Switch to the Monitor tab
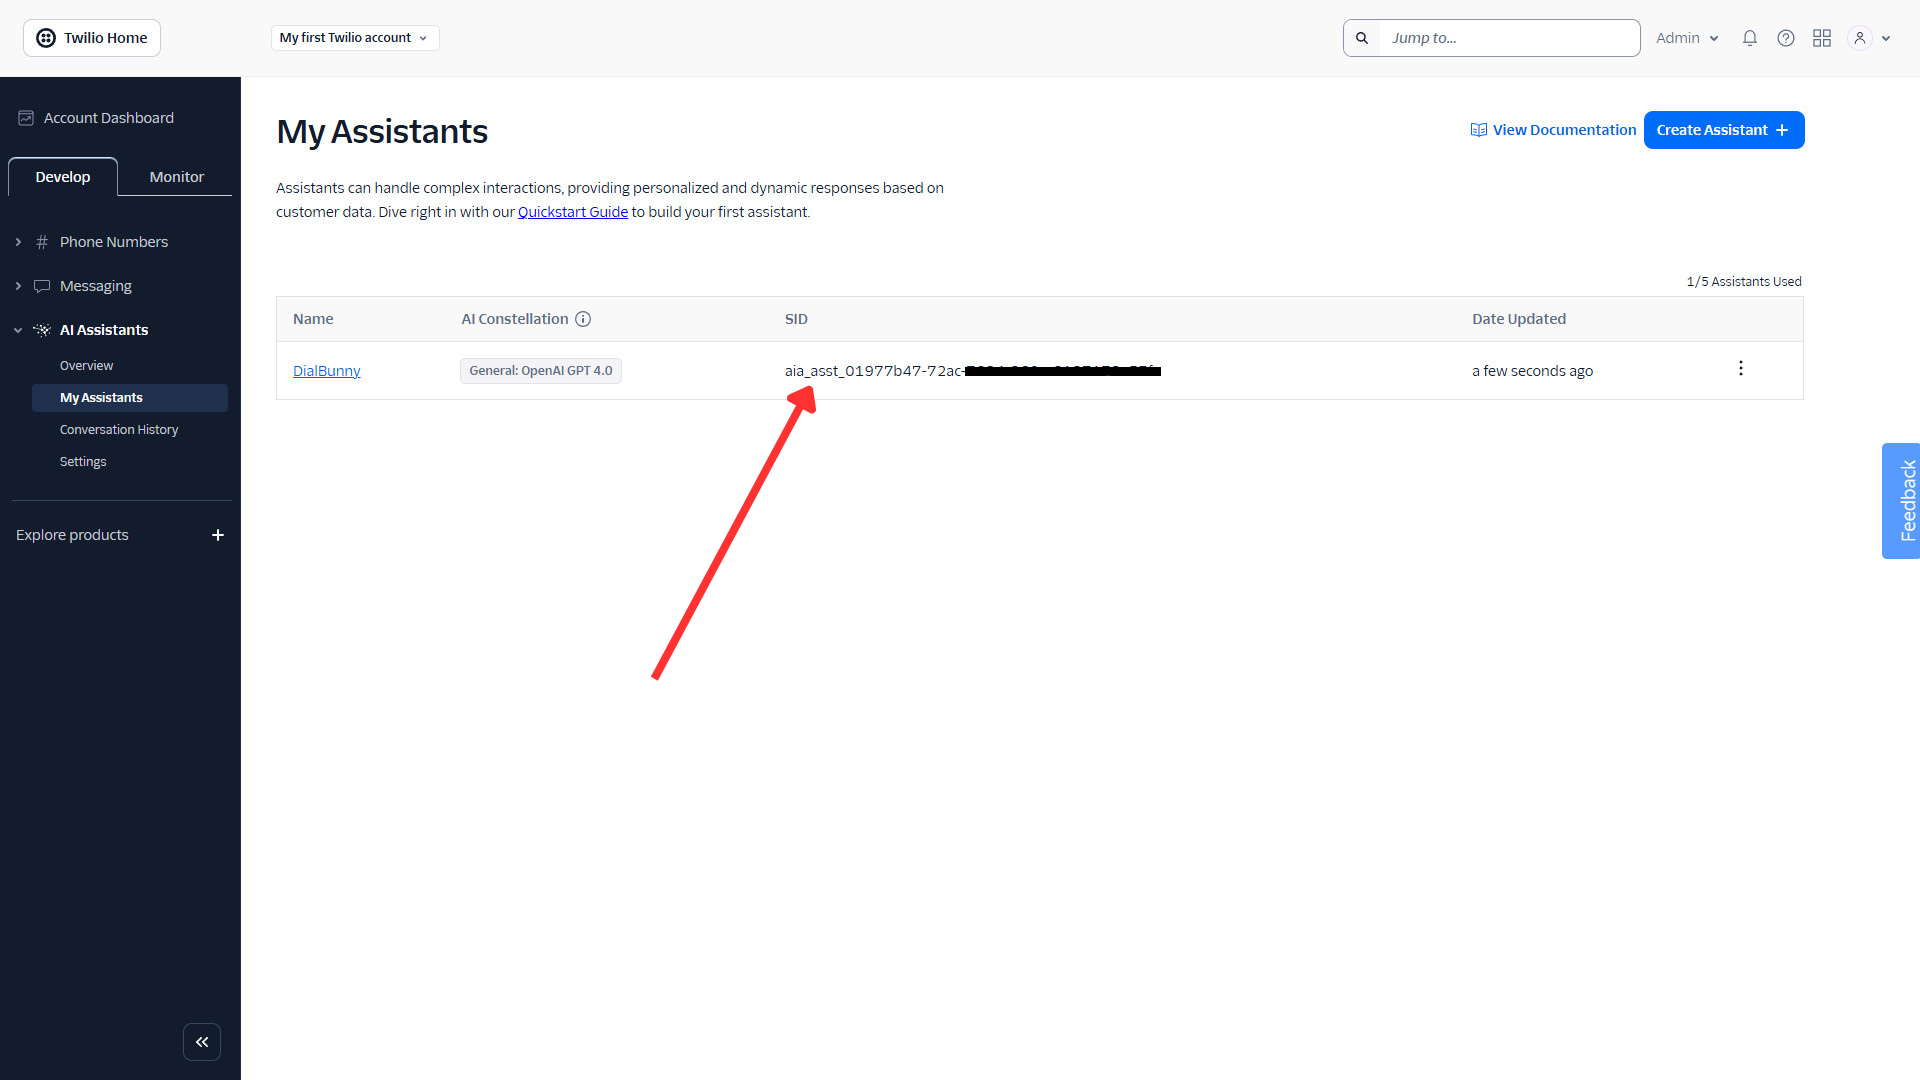 click(175, 176)
